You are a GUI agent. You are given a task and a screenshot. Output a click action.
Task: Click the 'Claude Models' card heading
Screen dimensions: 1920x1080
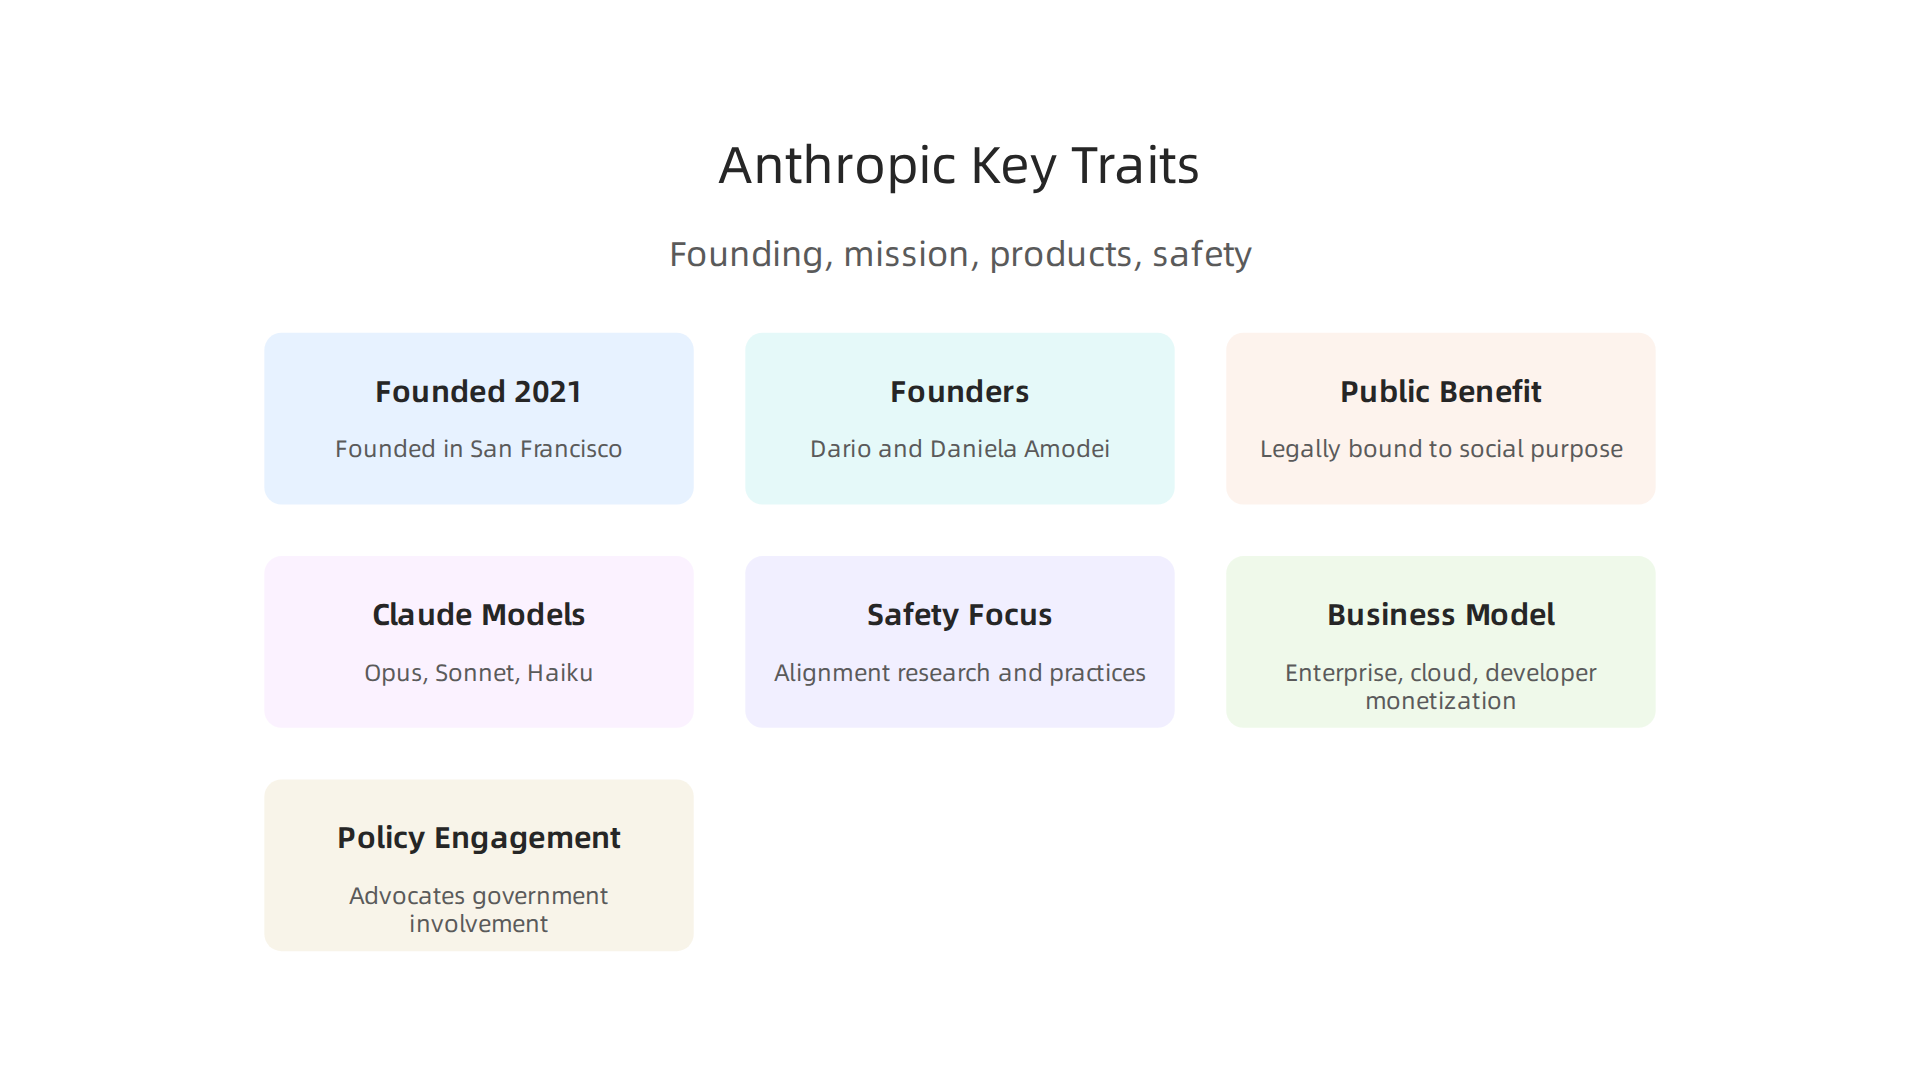[x=478, y=615]
